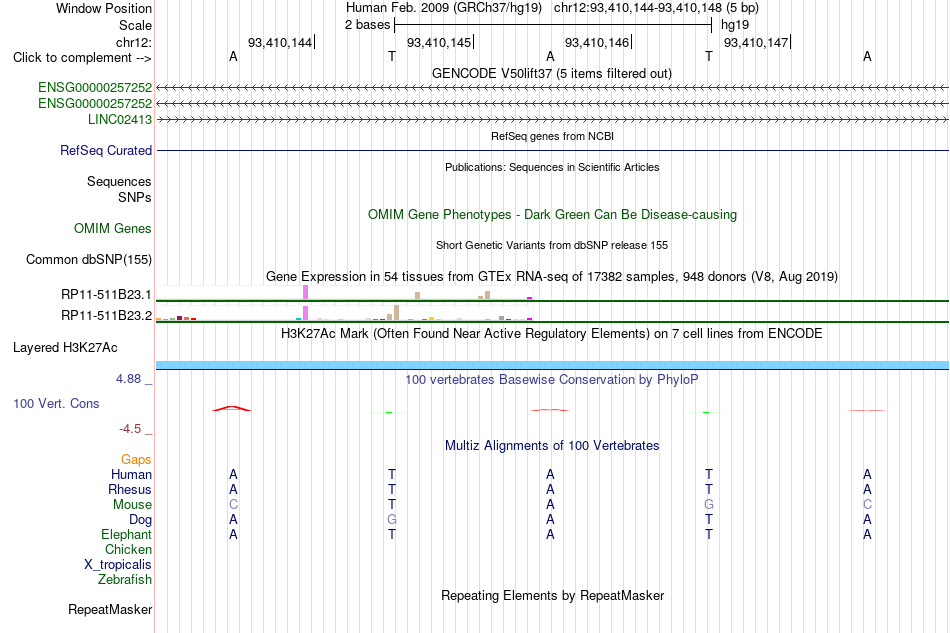Image resolution: width=950 pixels, height=633 pixels.
Task: Open 'Repeating Elements by RepeatMasker' title
Action: click(552, 595)
